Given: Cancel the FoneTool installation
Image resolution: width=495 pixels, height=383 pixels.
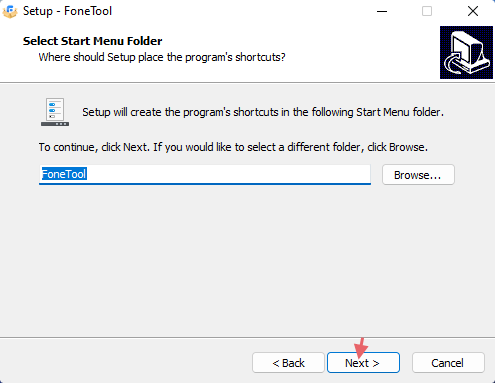Looking at the screenshot, I should tap(448, 363).
